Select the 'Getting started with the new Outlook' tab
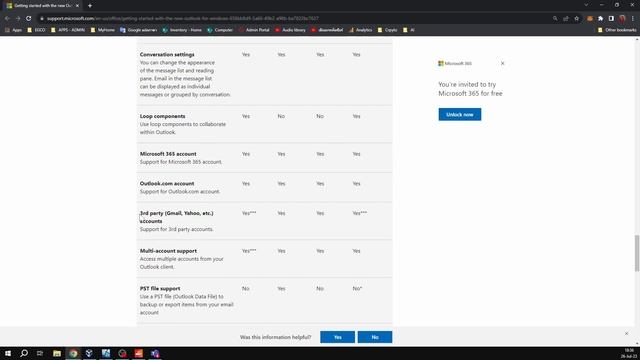Viewport: 640px width, 360px height. pos(42,6)
